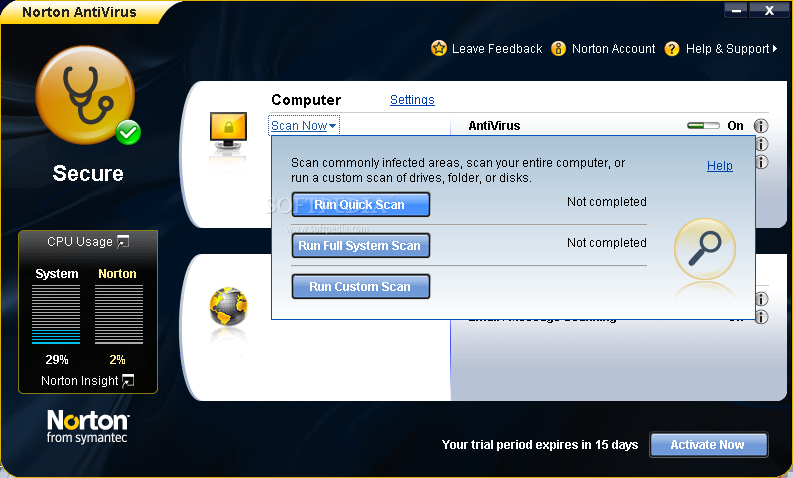
Task: Expand the Scan Now dropdown
Action: tap(303, 125)
